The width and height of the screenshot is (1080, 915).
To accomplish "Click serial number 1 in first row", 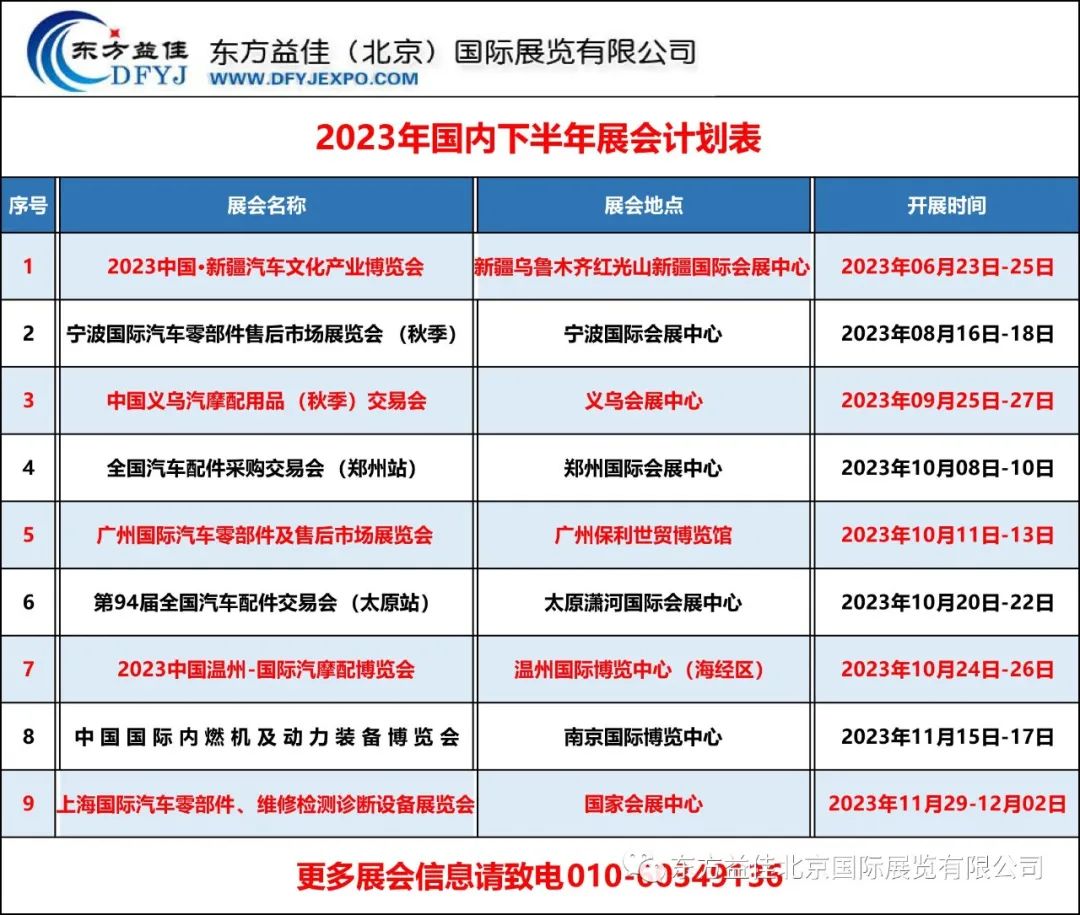I will tap(28, 266).
